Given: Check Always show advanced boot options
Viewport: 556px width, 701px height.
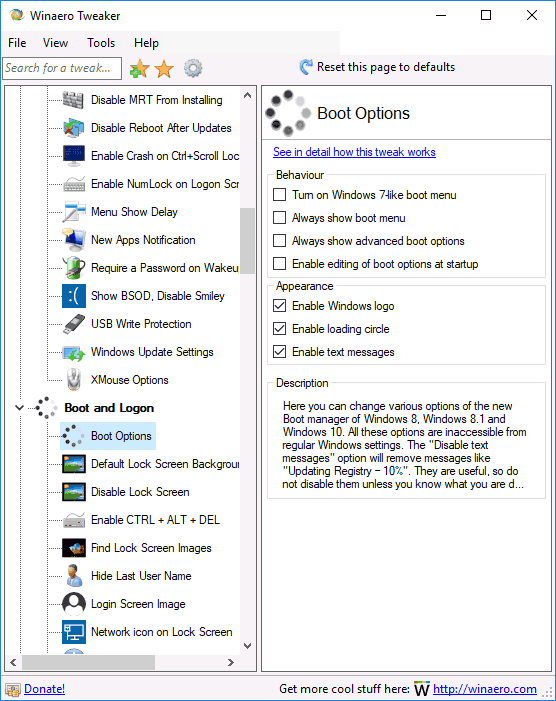Looking at the screenshot, I should pos(279,241).
